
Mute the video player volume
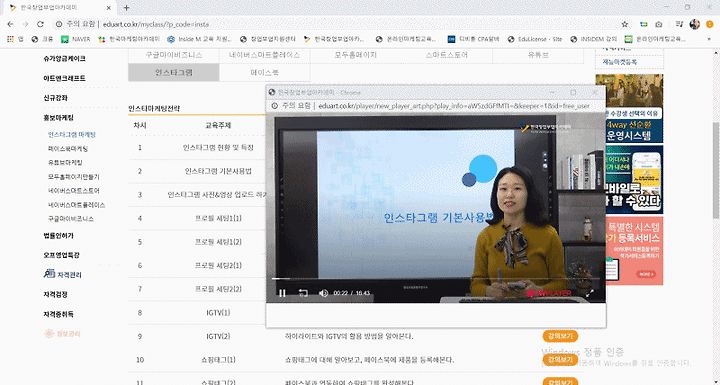[323, 293]
